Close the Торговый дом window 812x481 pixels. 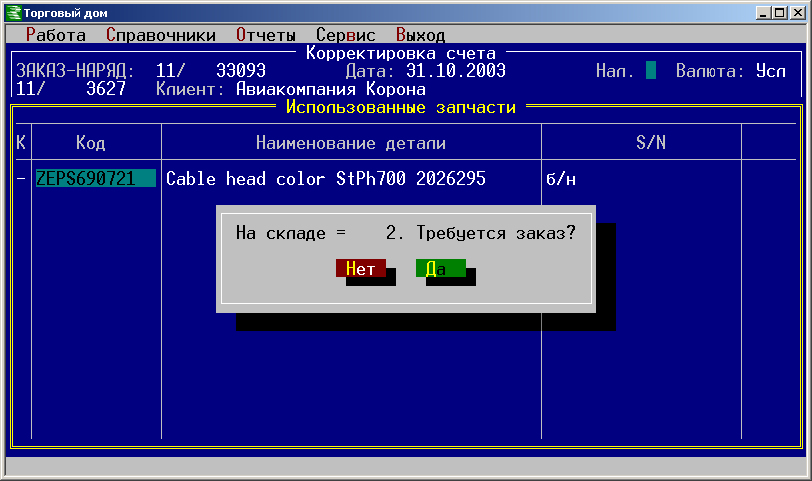pos(798,13)
